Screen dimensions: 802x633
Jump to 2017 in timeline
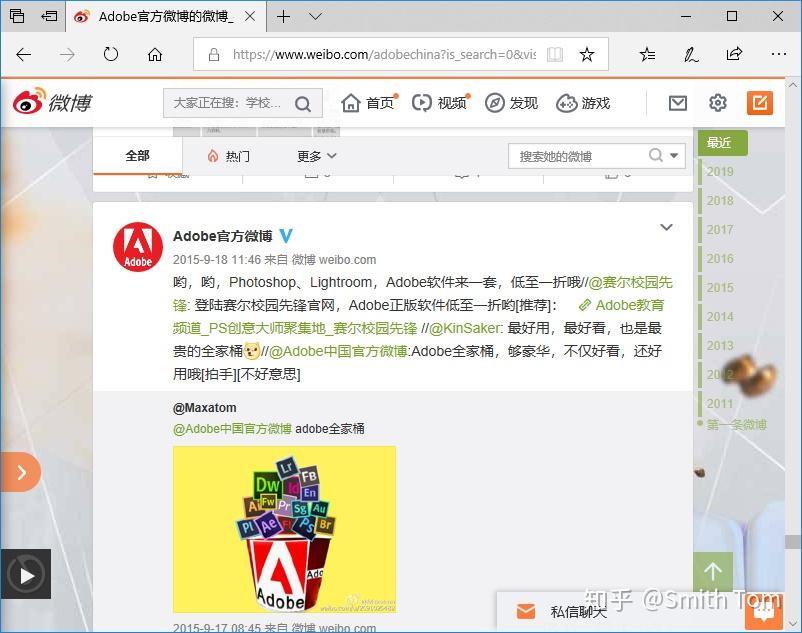(x=720, y=230)
